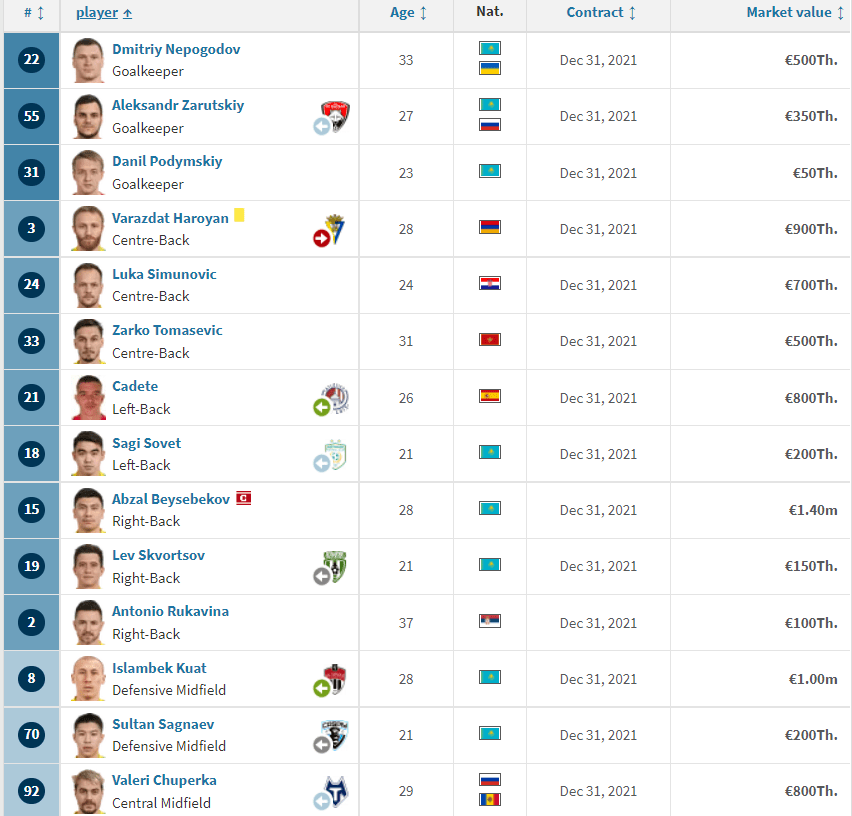Sort by the player column header

click(x=104, y=12)
